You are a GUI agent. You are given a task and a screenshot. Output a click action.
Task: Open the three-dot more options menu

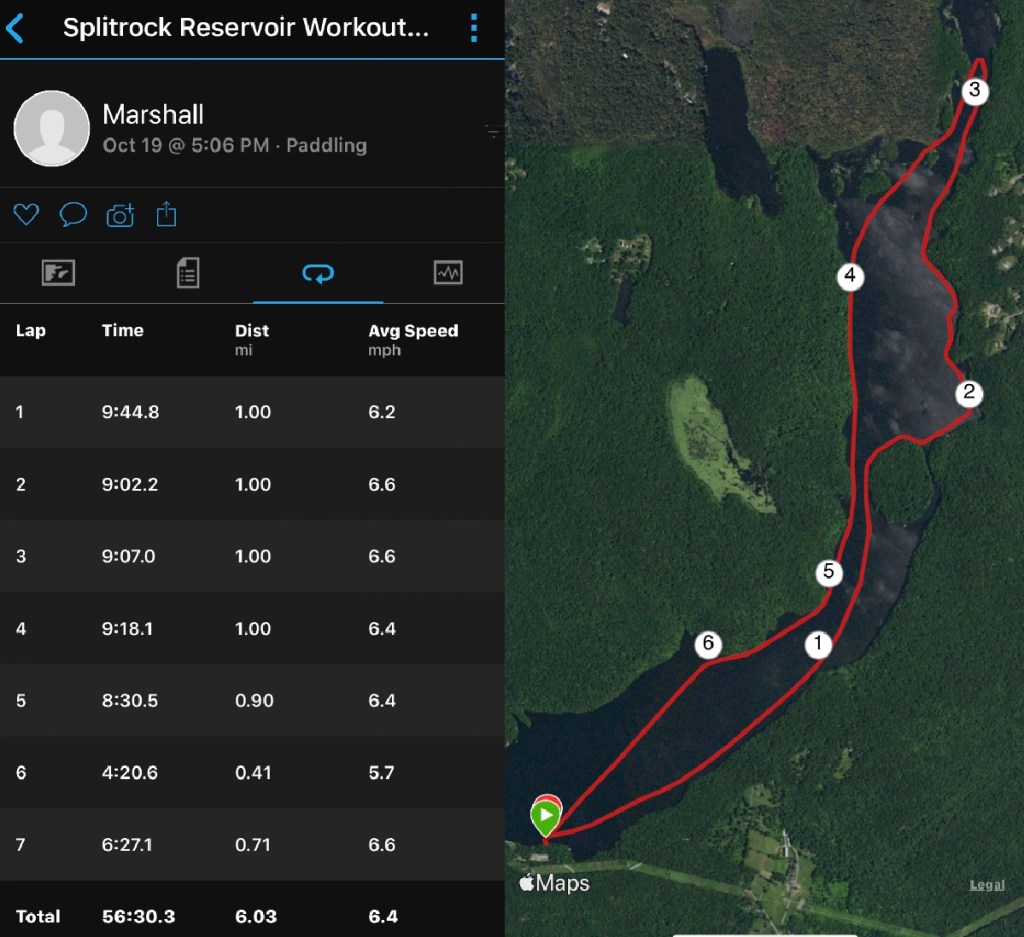[x=474, y=28]
